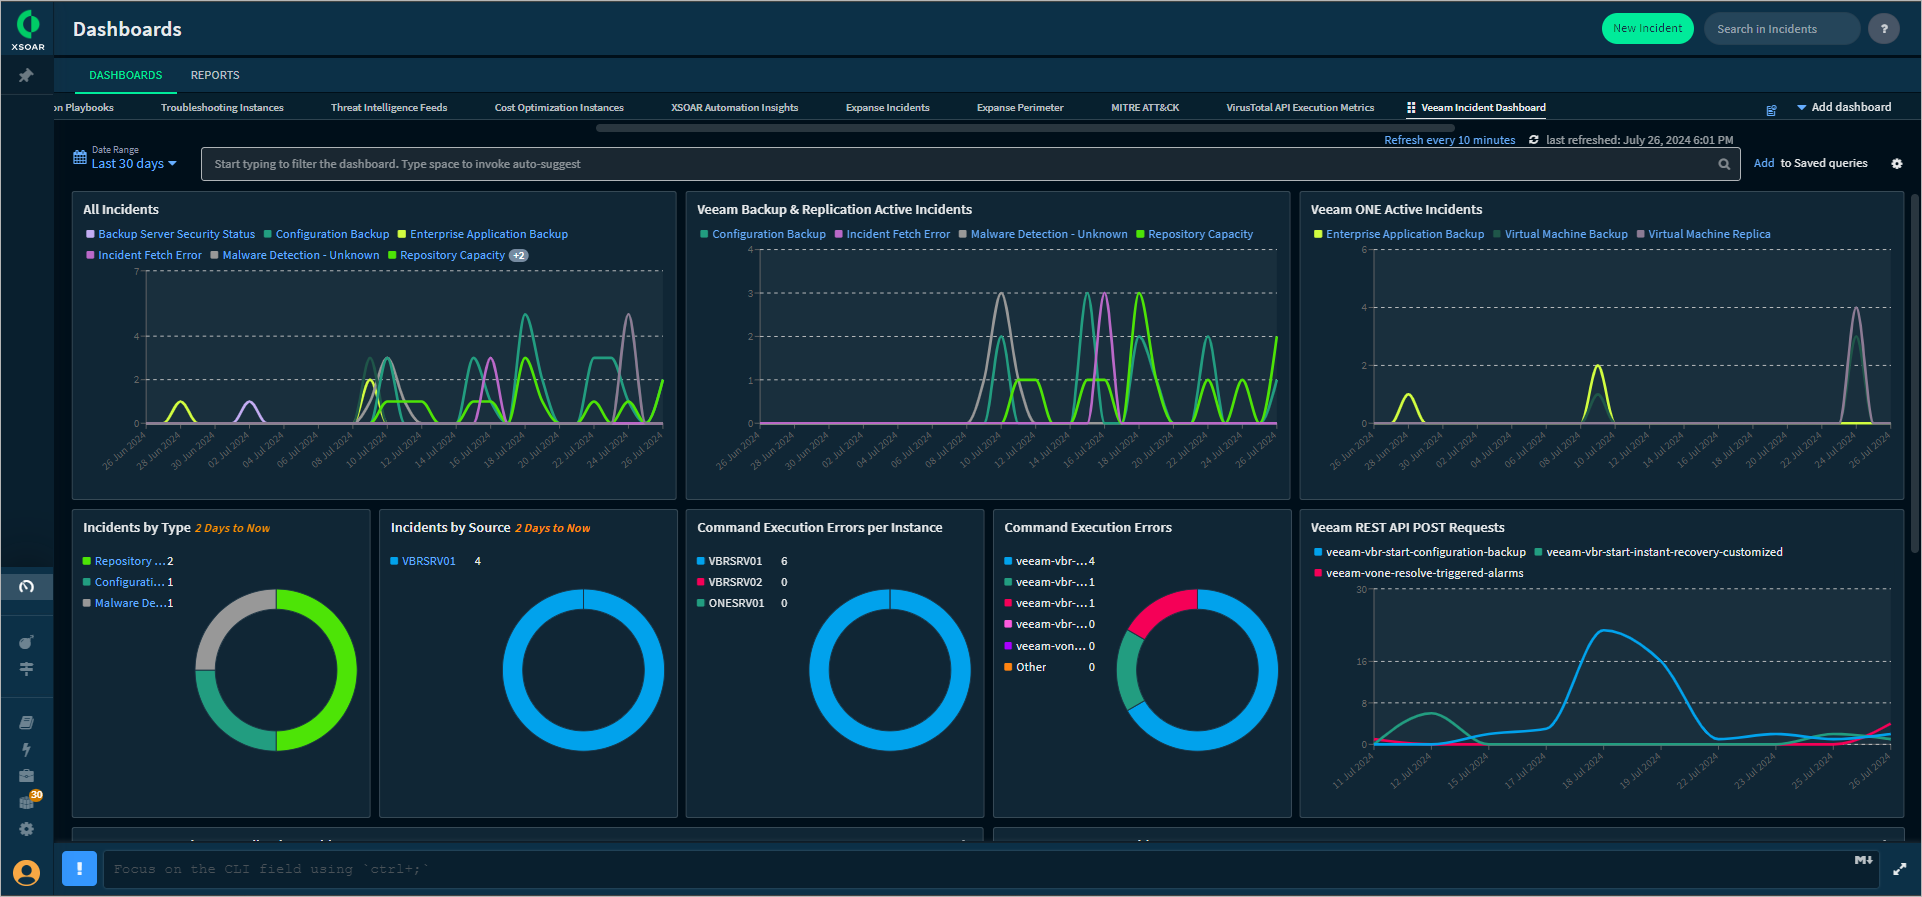The image size is (1922, 897).
Task: Click the CLI command input field
Action: pos(990,869)
